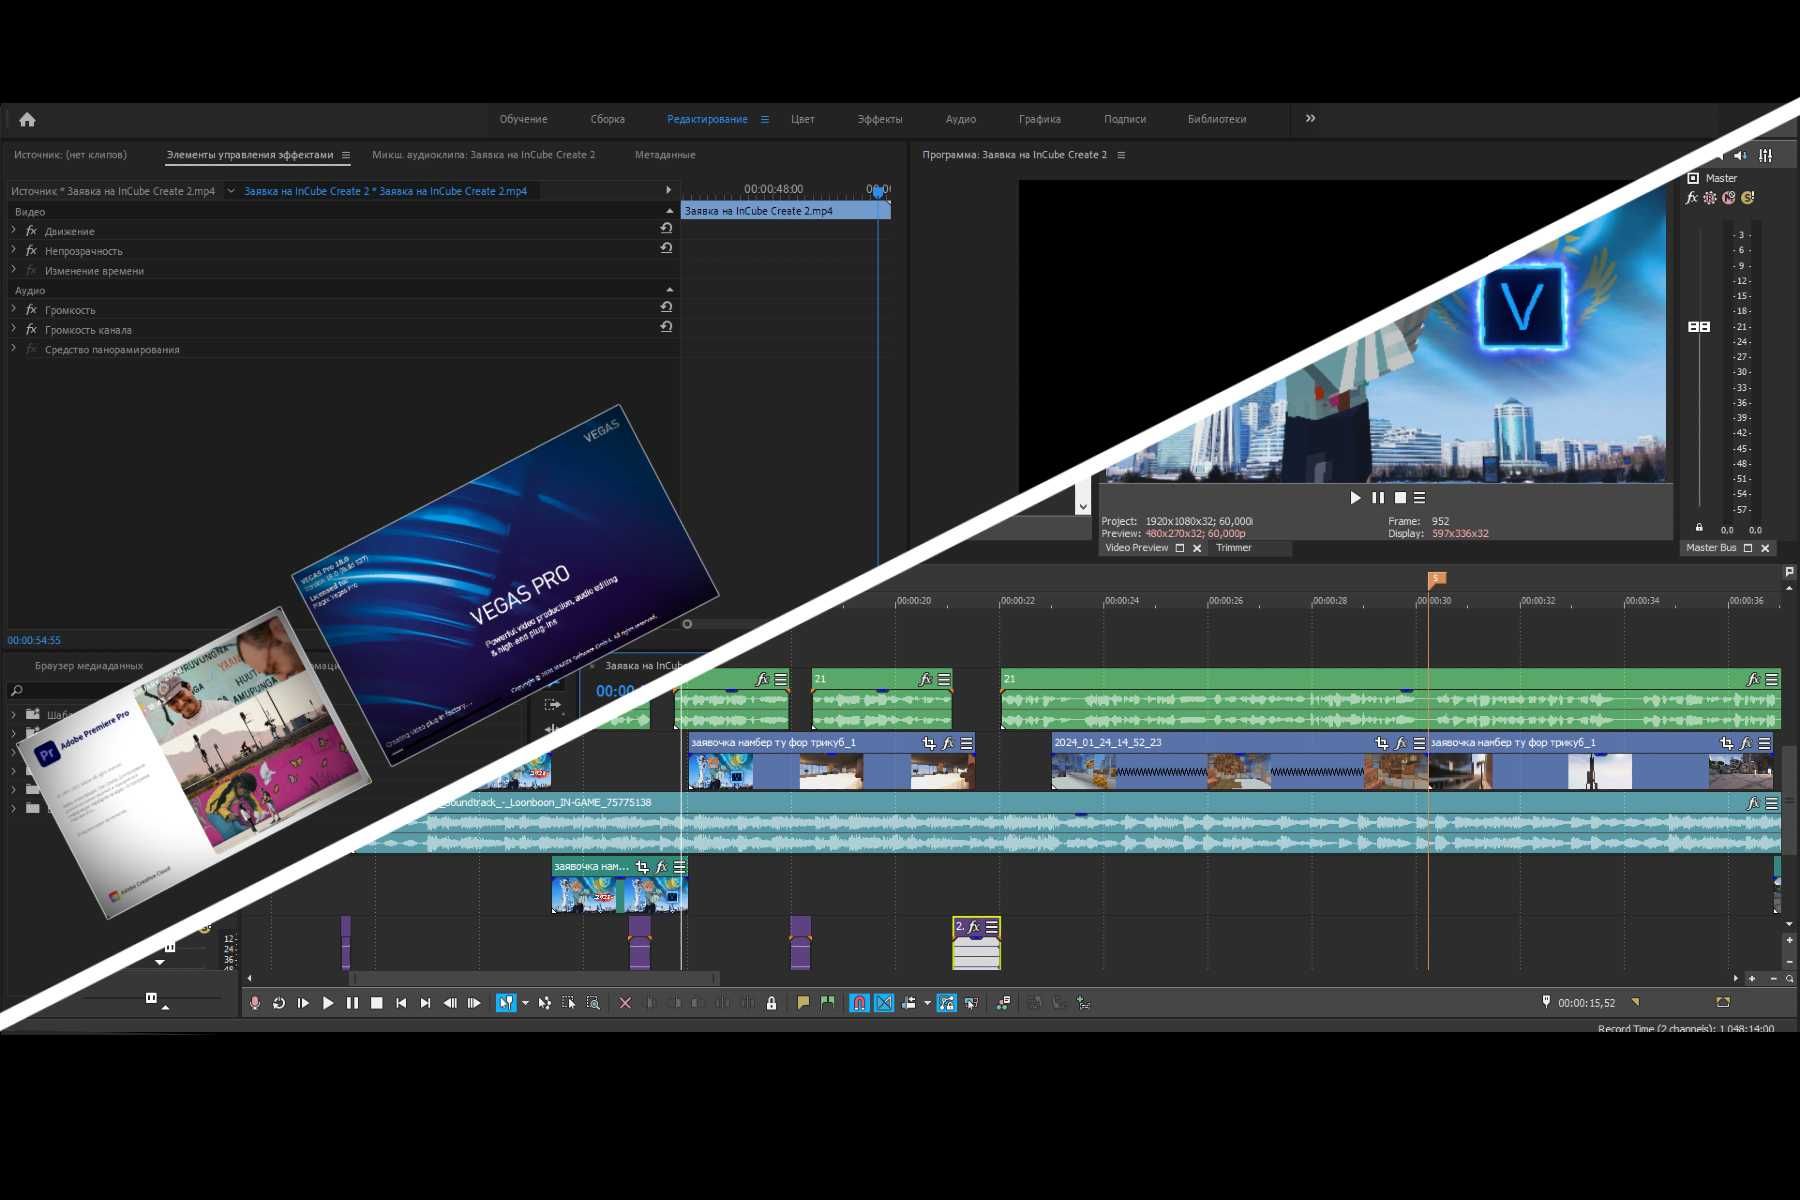Insert a marker with the yellow flag icon
Screen dimensions: 1800x1200
[803, 1003]
